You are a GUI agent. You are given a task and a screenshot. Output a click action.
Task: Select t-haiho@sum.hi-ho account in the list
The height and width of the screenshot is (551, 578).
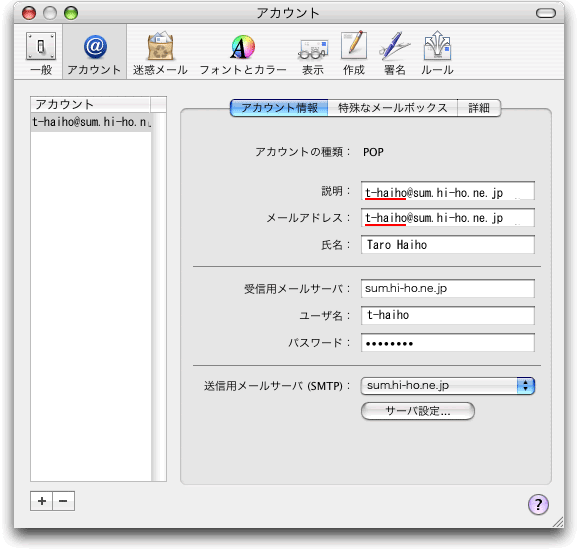(x=91, y=122)
